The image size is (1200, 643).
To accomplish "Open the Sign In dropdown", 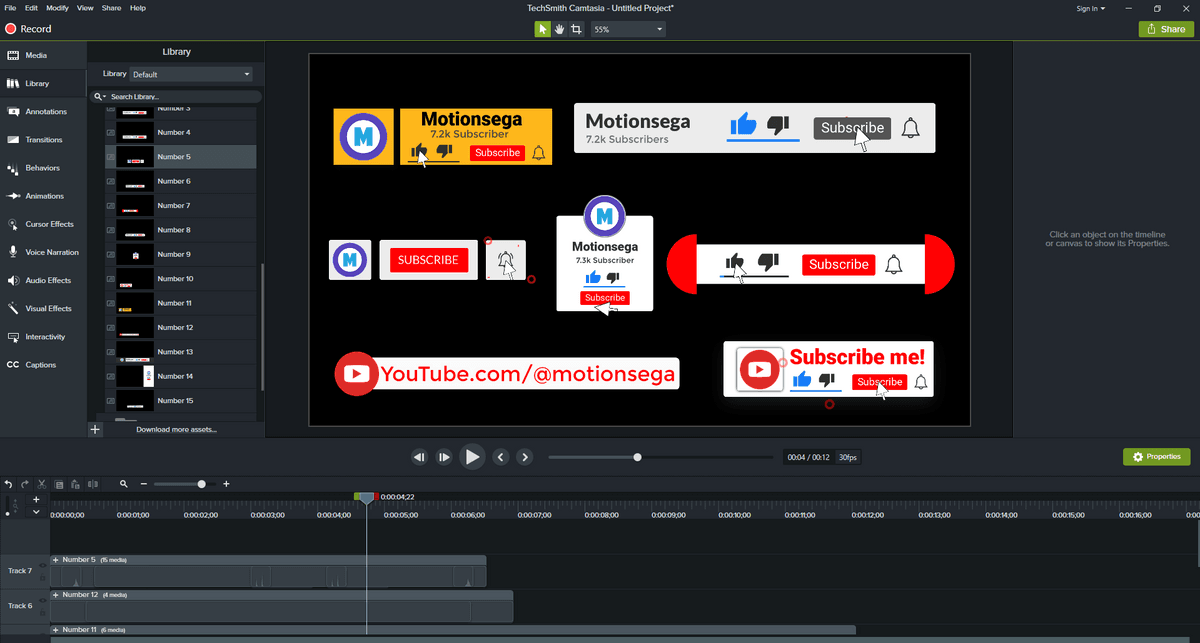I will click(1090, 8).
